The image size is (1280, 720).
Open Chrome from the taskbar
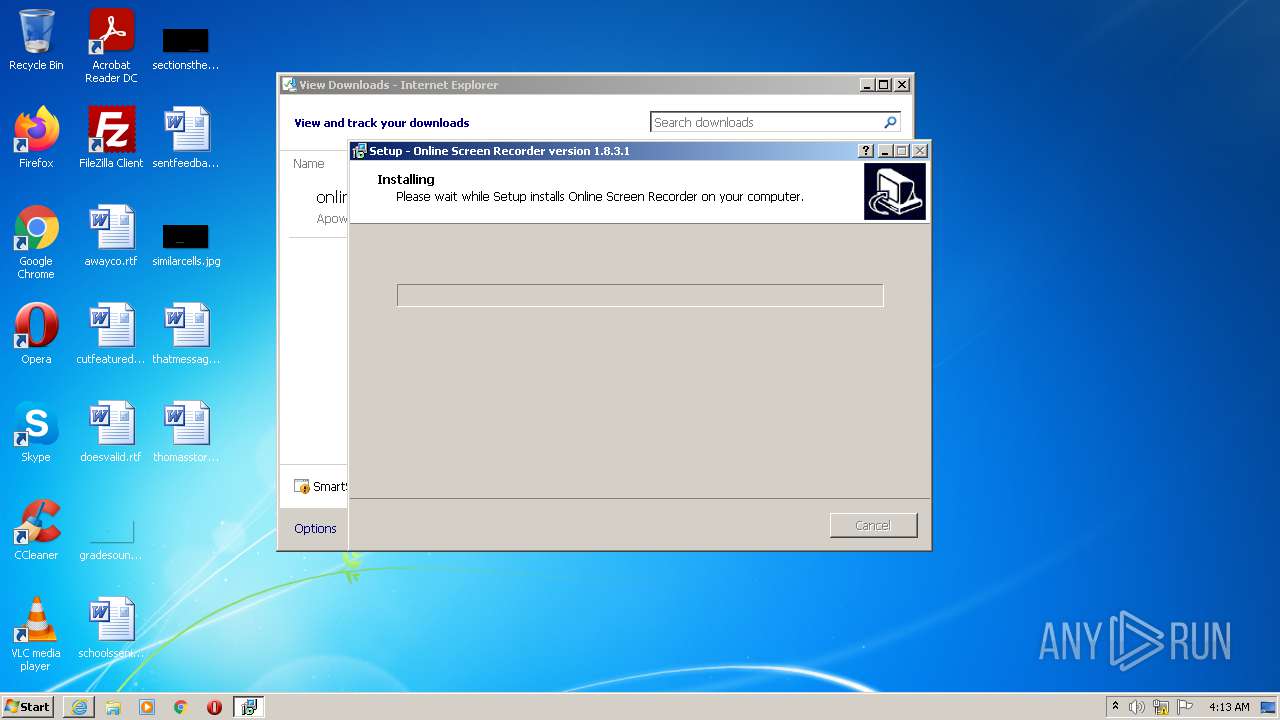pyautogui.click(x=181, y=707)
